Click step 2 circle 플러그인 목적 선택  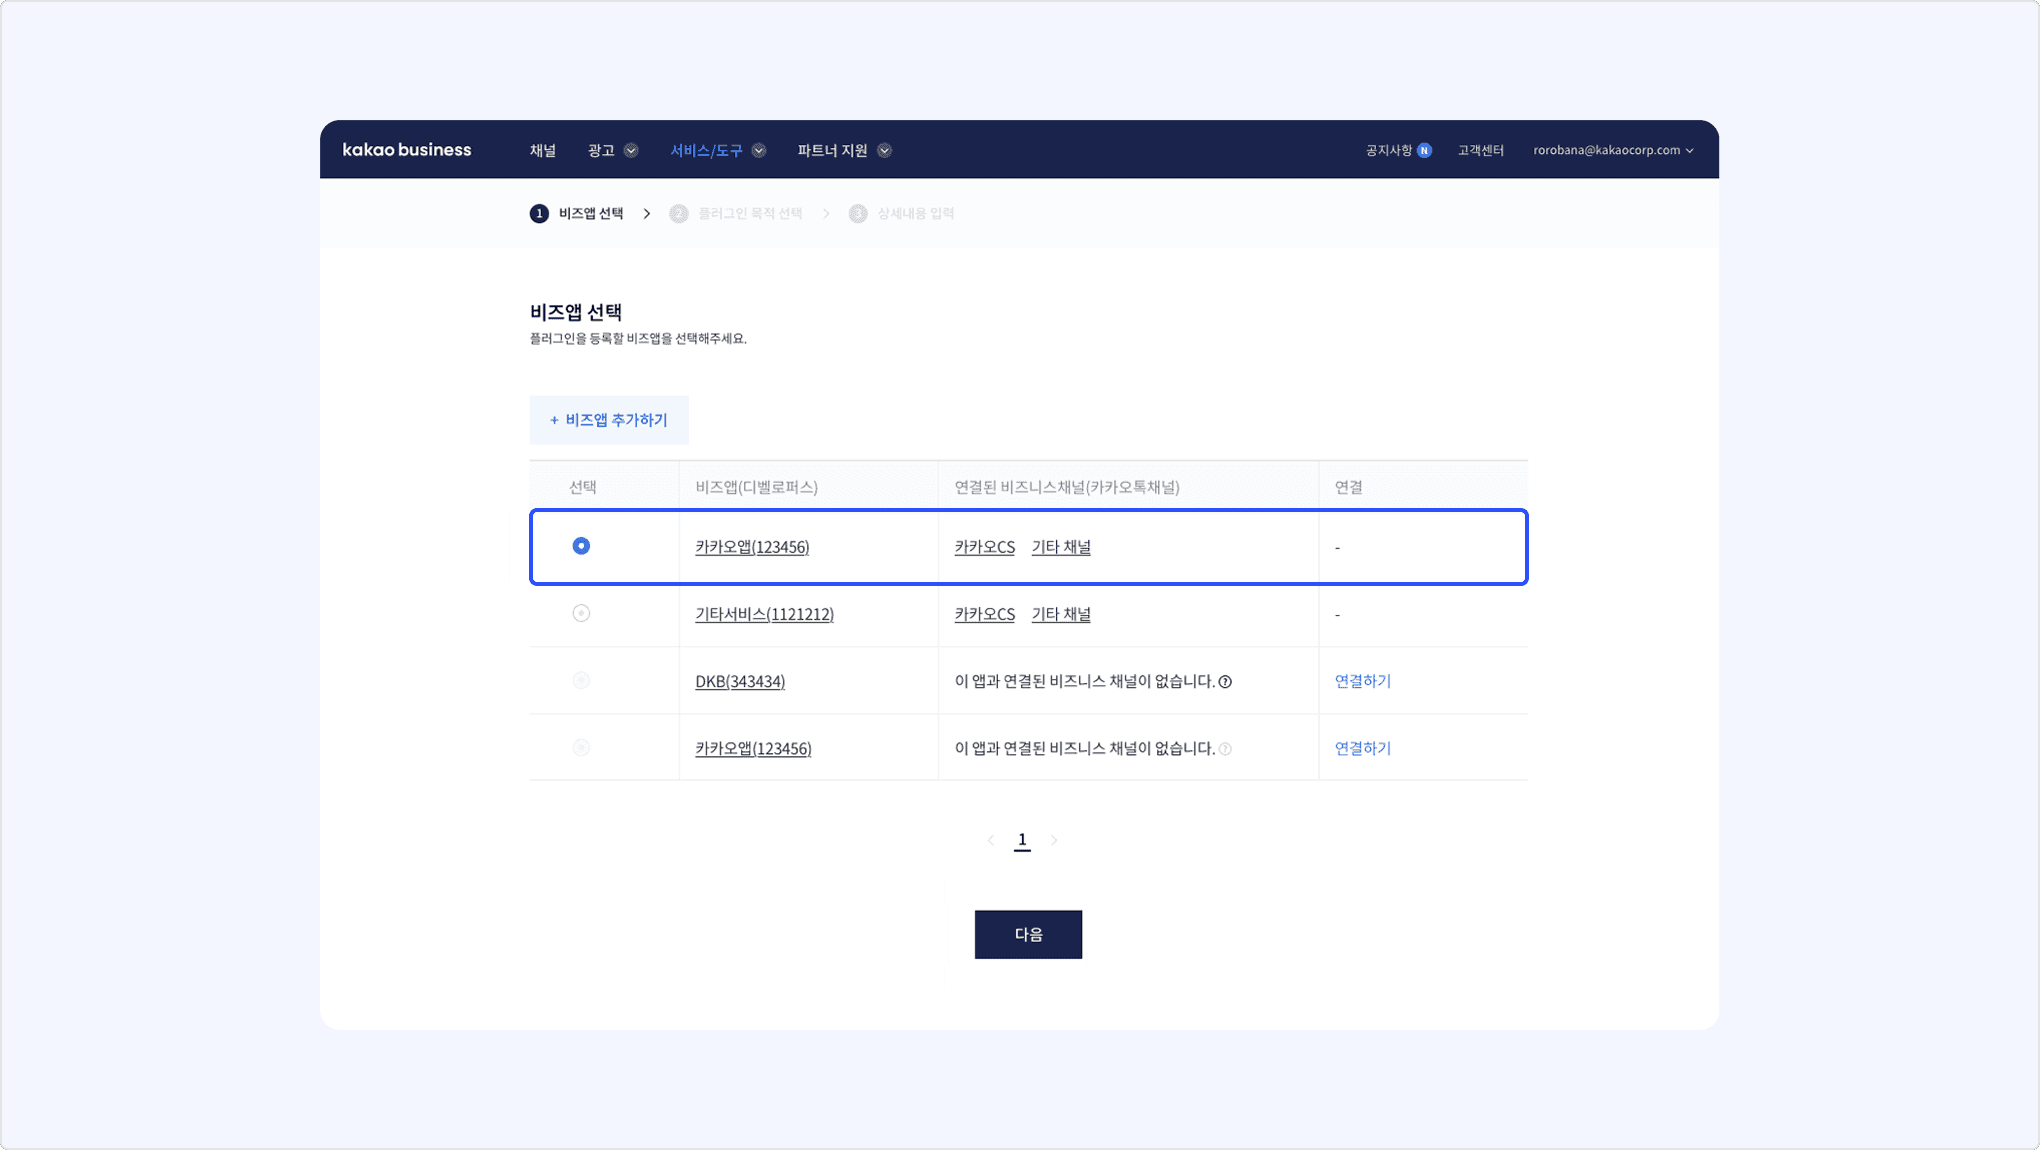[x=679, y=213]
